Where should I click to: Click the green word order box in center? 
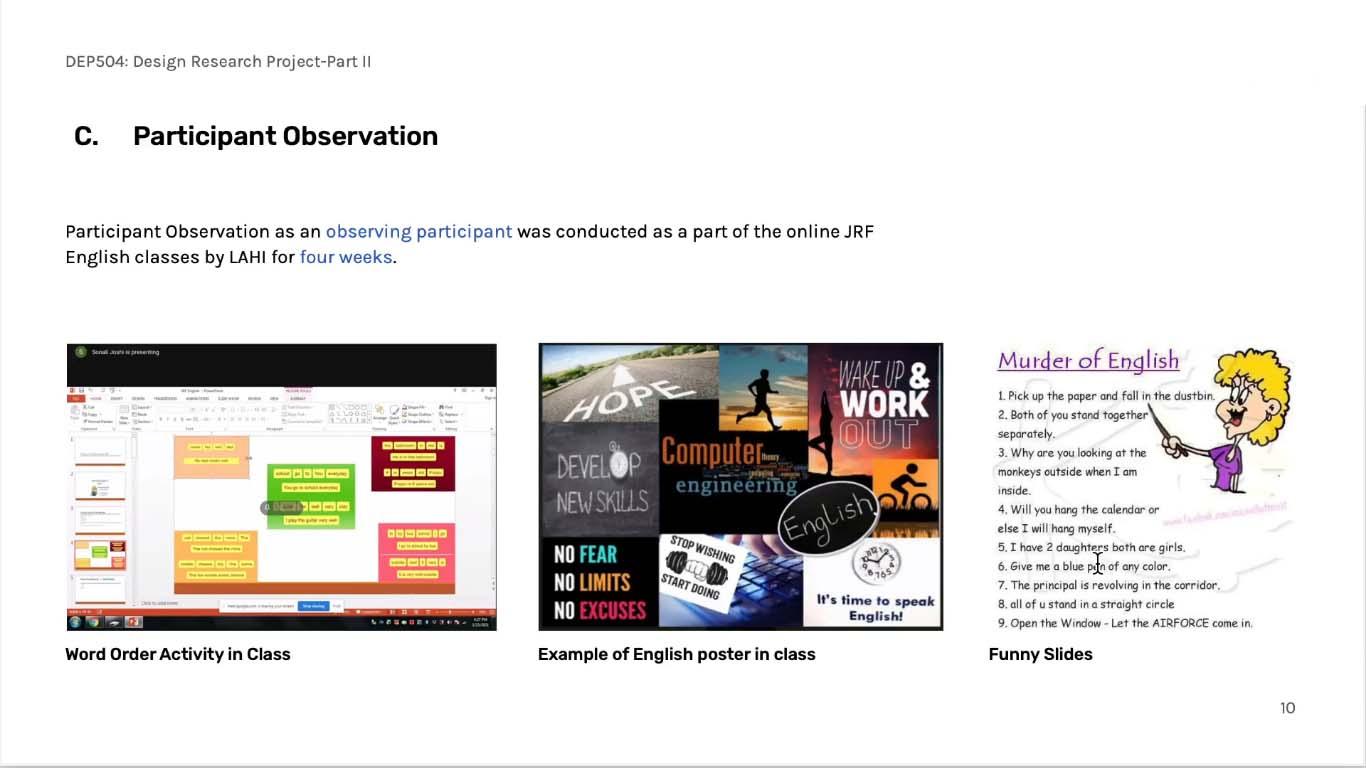(x=310, y=495)
